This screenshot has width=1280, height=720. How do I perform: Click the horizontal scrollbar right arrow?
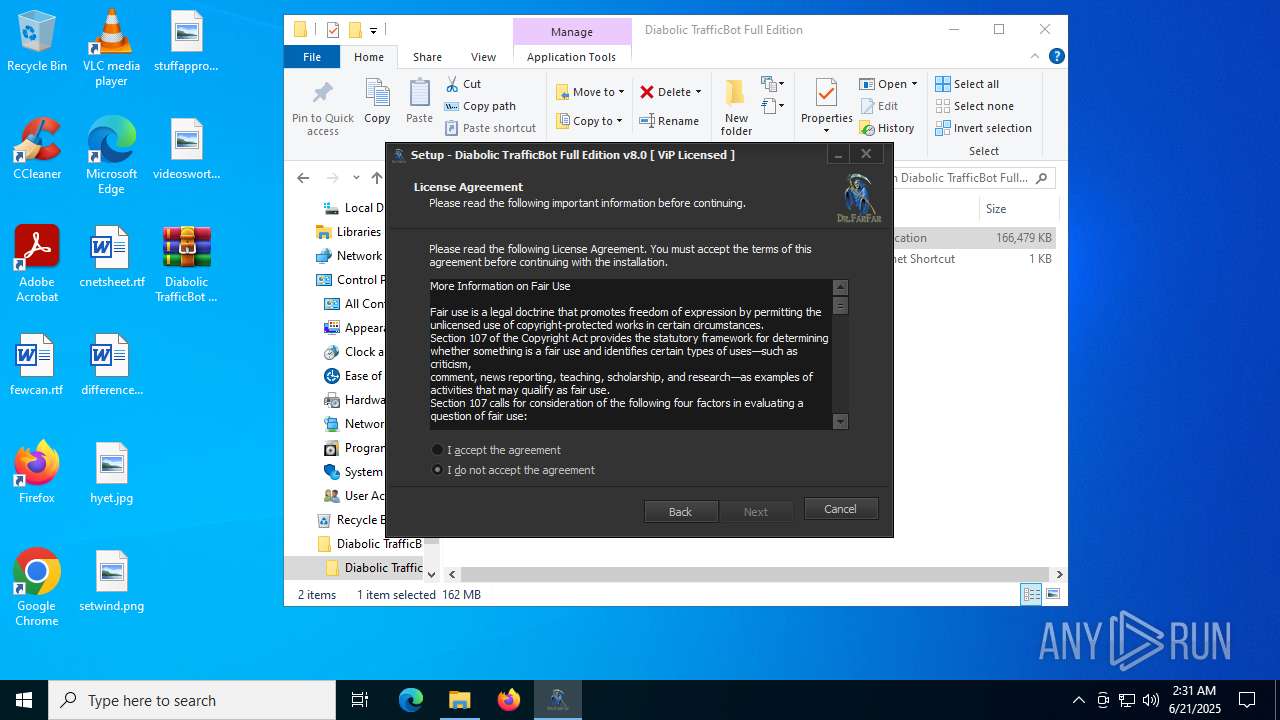[1059, 575]
